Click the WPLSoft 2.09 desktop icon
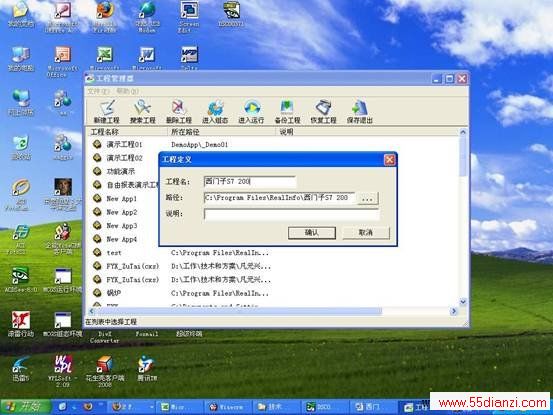The width and height of the screenshot is (553, 415). (63, 371)
